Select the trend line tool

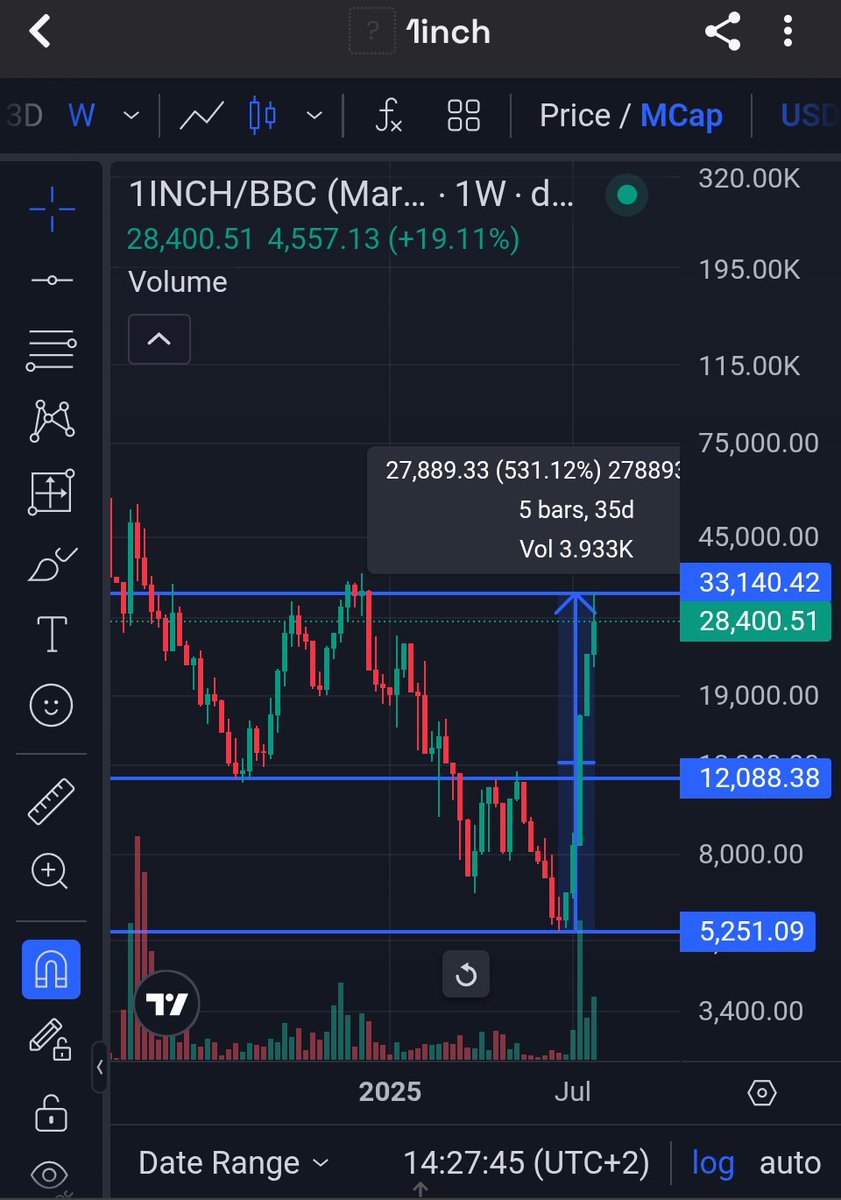click(52, 281)
